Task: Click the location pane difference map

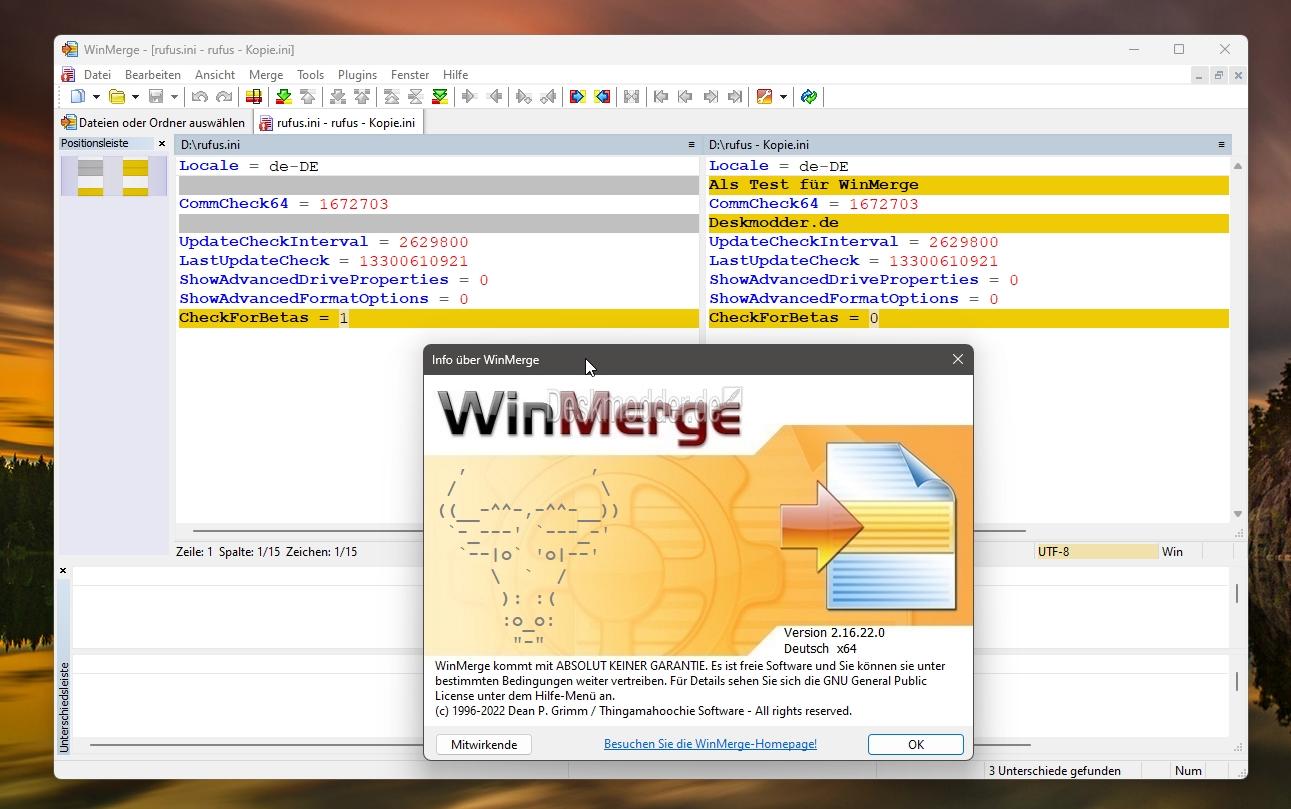Action: (114, 176)
